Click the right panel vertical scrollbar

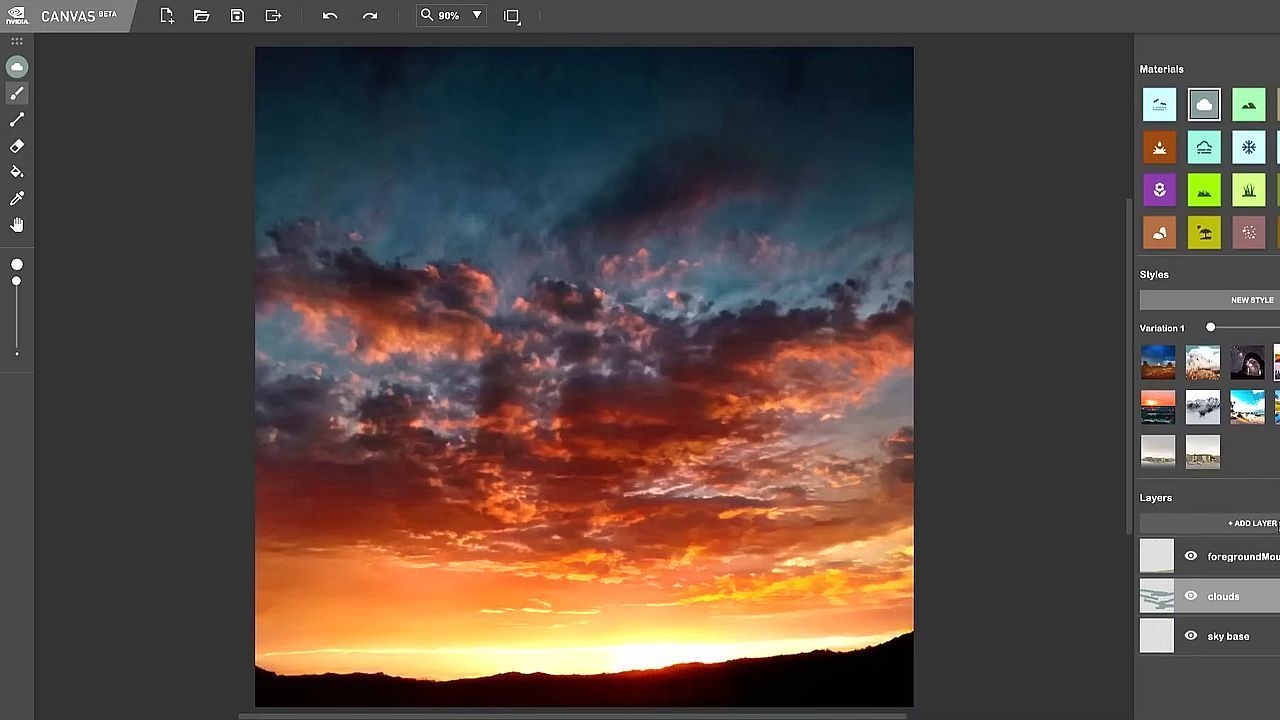point(1130,365)
